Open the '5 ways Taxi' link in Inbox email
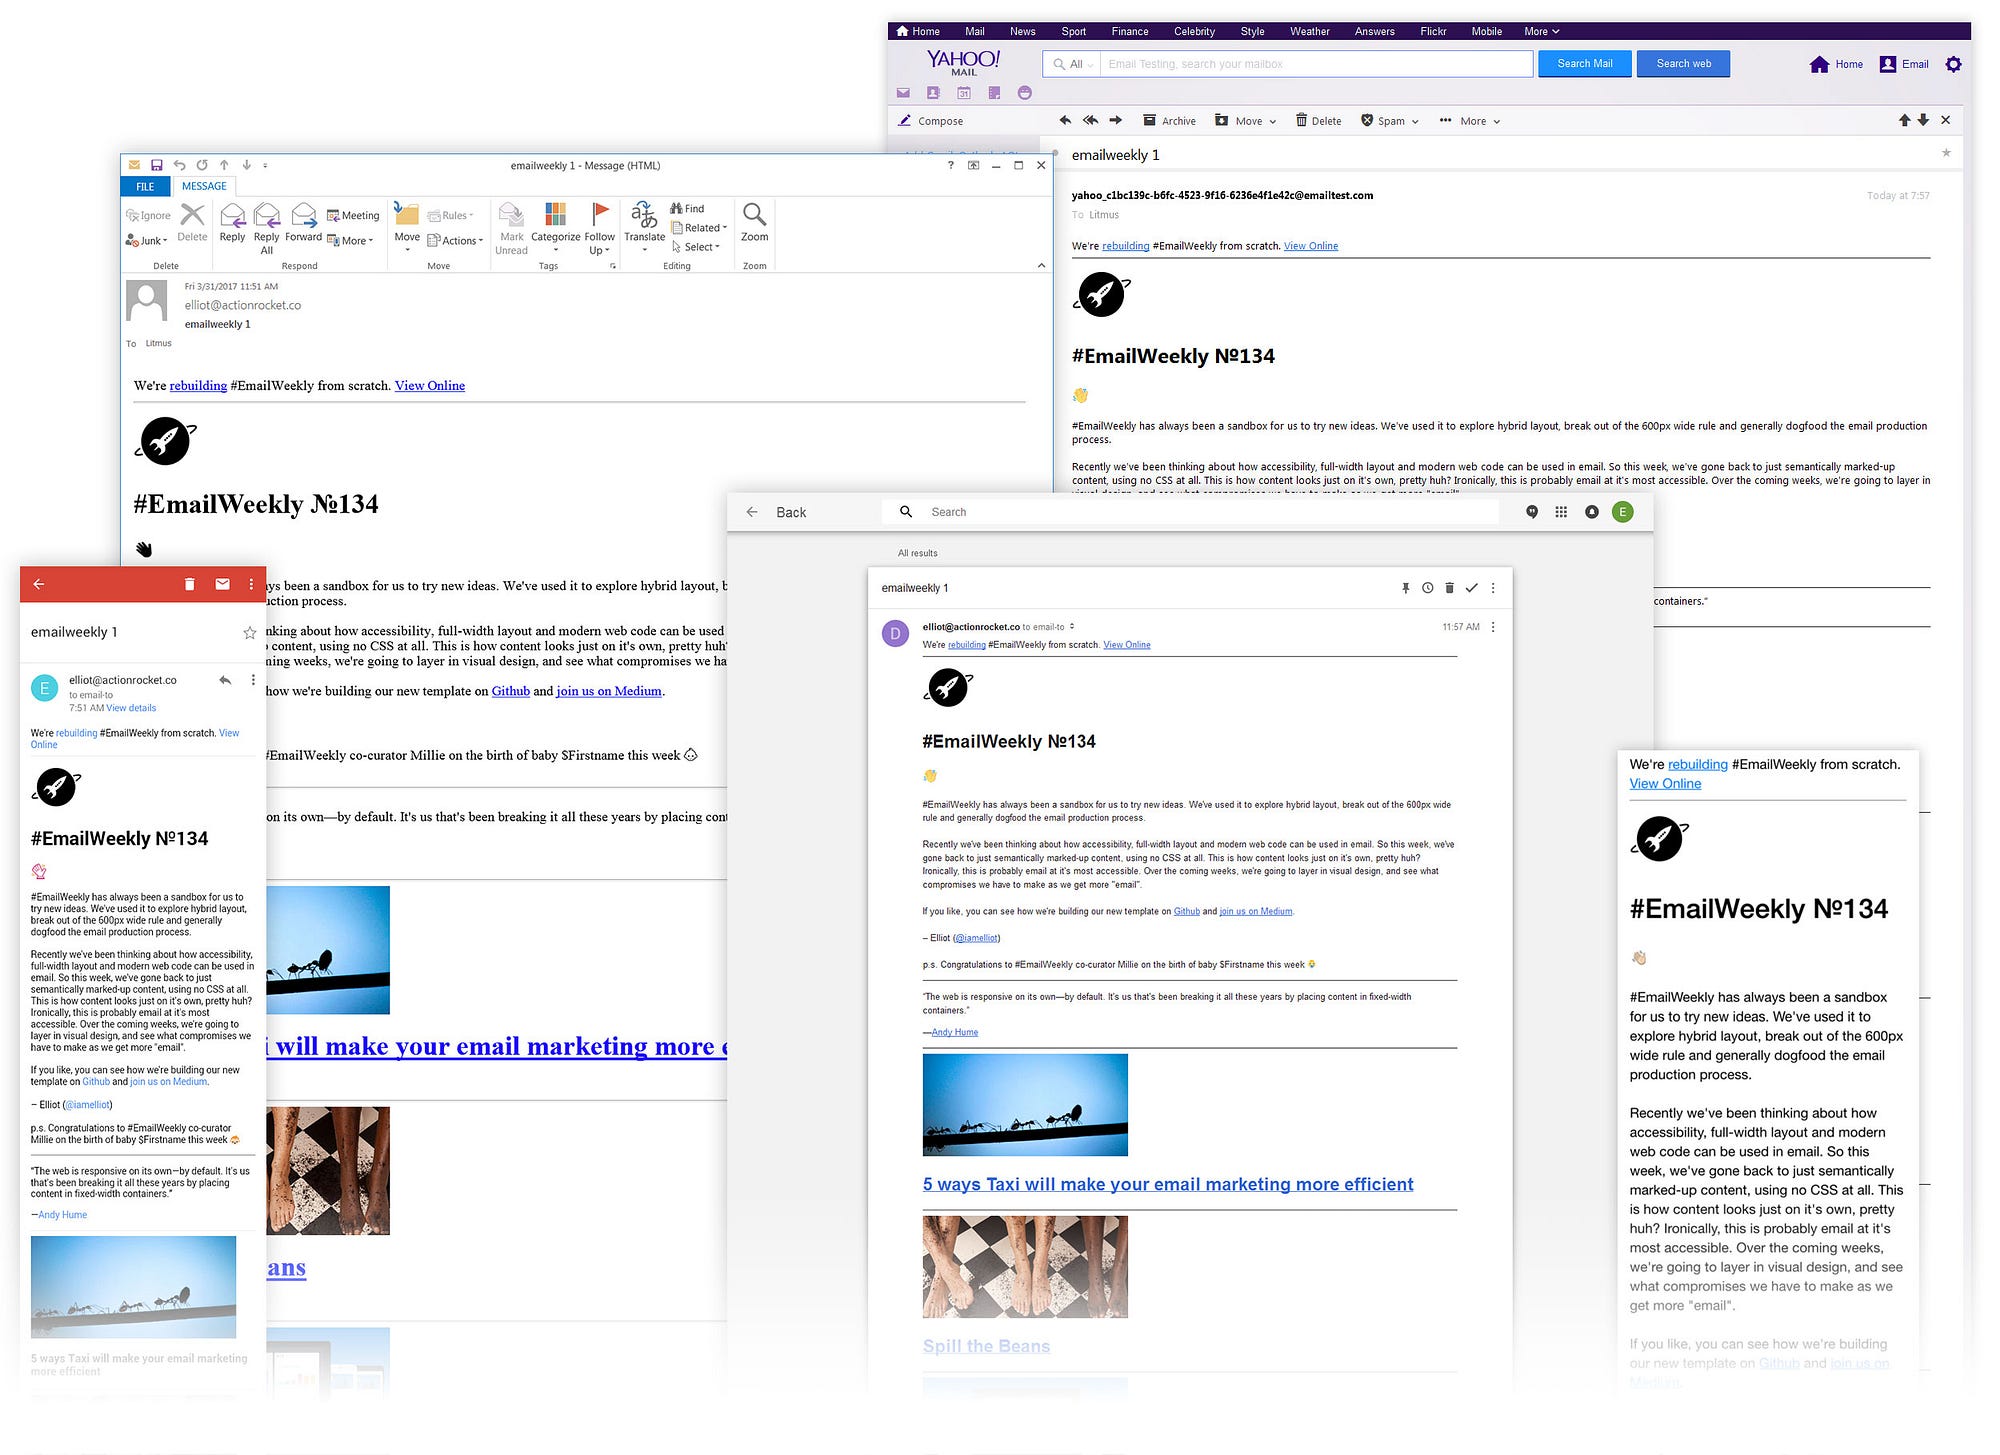 click(x=1168, y=1184)
